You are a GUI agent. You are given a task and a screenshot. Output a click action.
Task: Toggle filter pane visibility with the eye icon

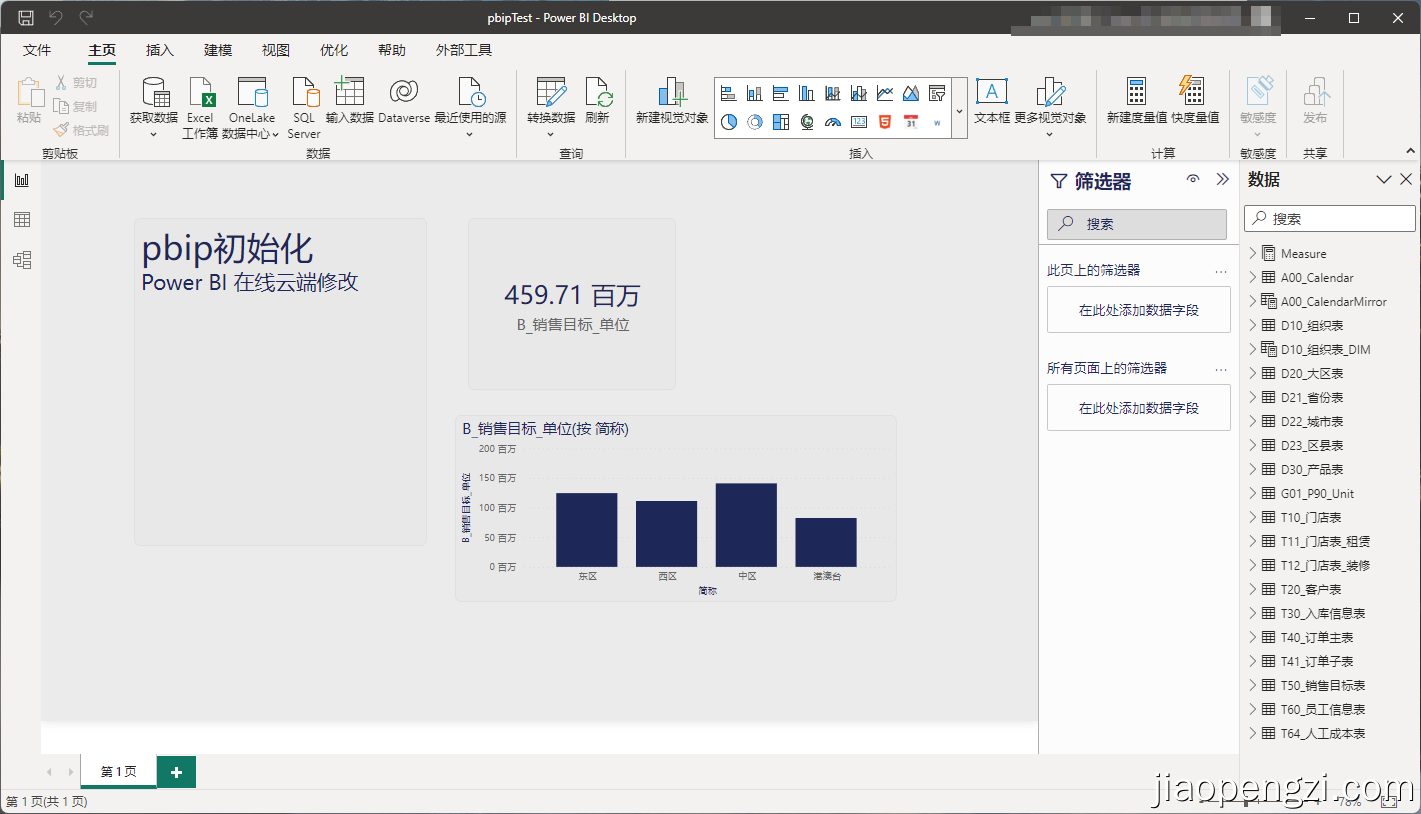pyautogui.click(x=1193, y=180)
